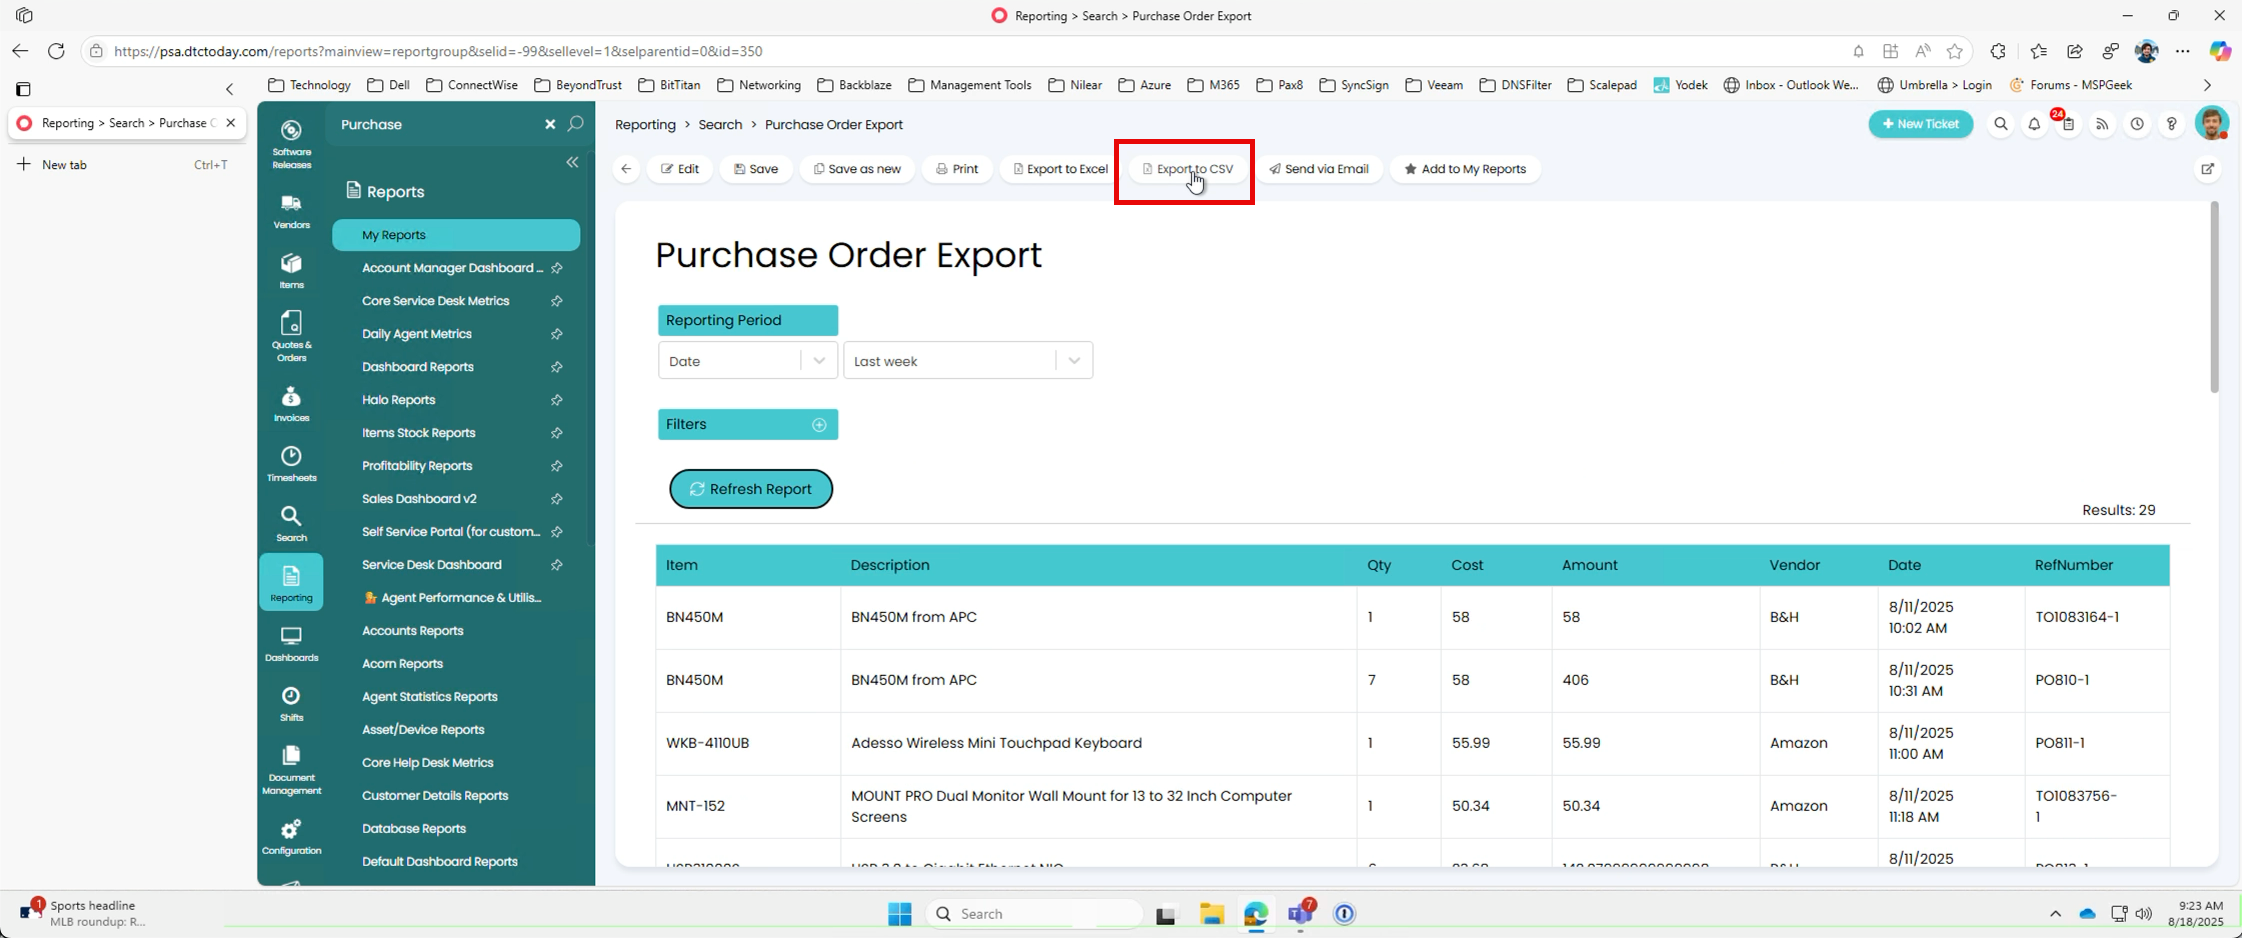
Task: Open report in new window icon
Action: coord(2208,169)
